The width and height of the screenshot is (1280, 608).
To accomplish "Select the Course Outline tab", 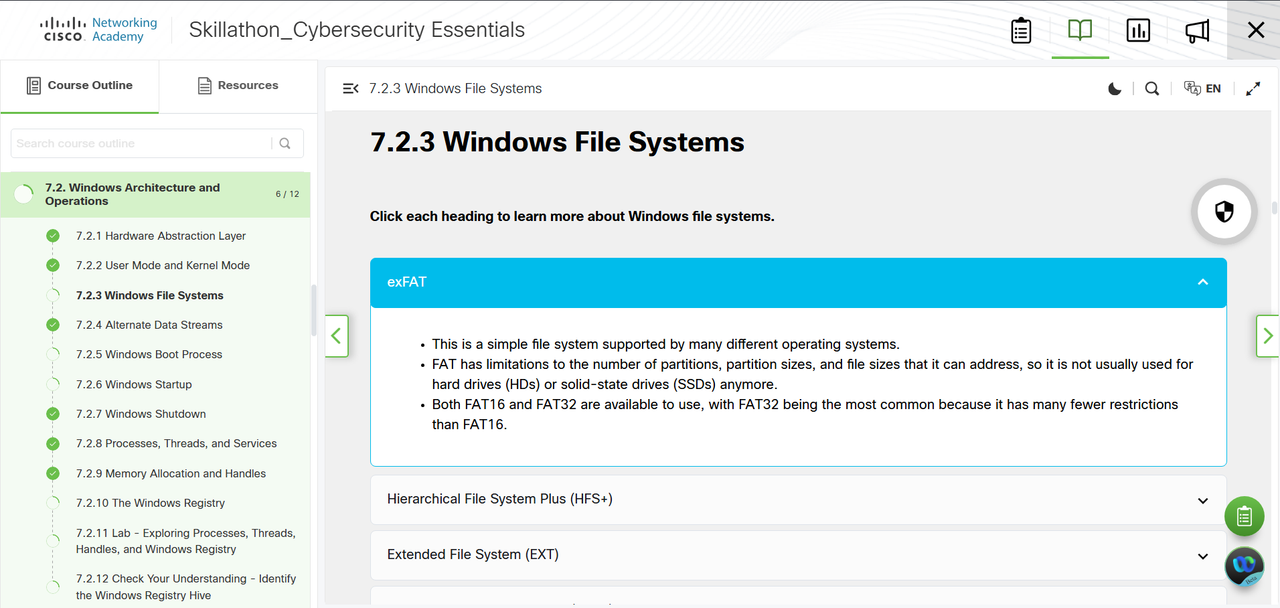I will [x=80, y=86].
